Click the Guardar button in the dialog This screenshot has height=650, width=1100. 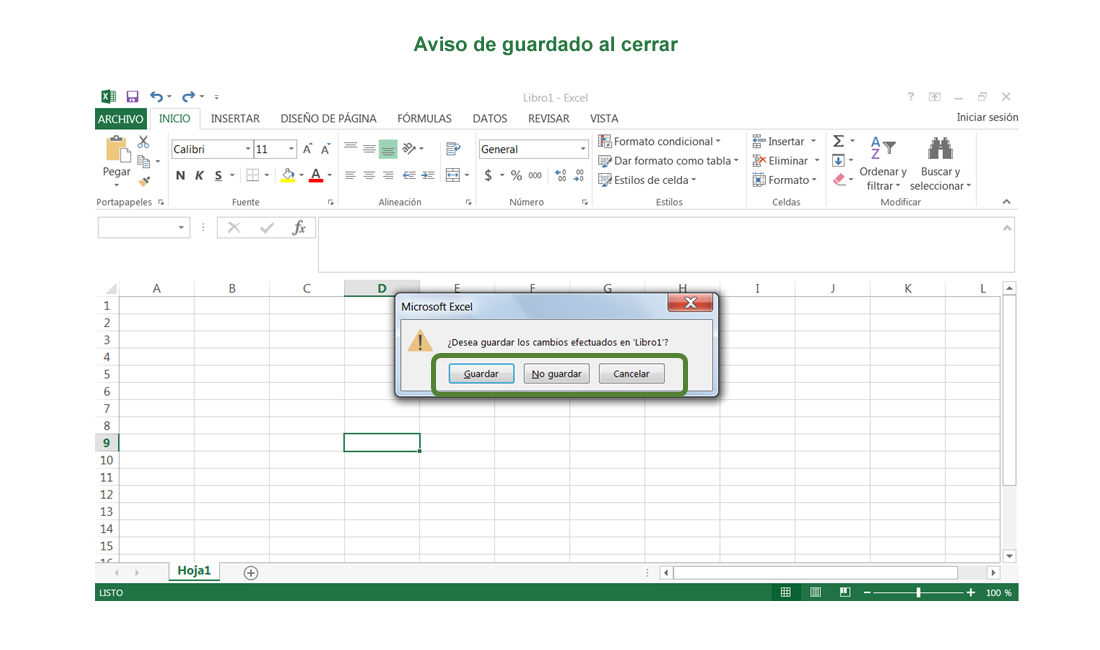point(481,374)
